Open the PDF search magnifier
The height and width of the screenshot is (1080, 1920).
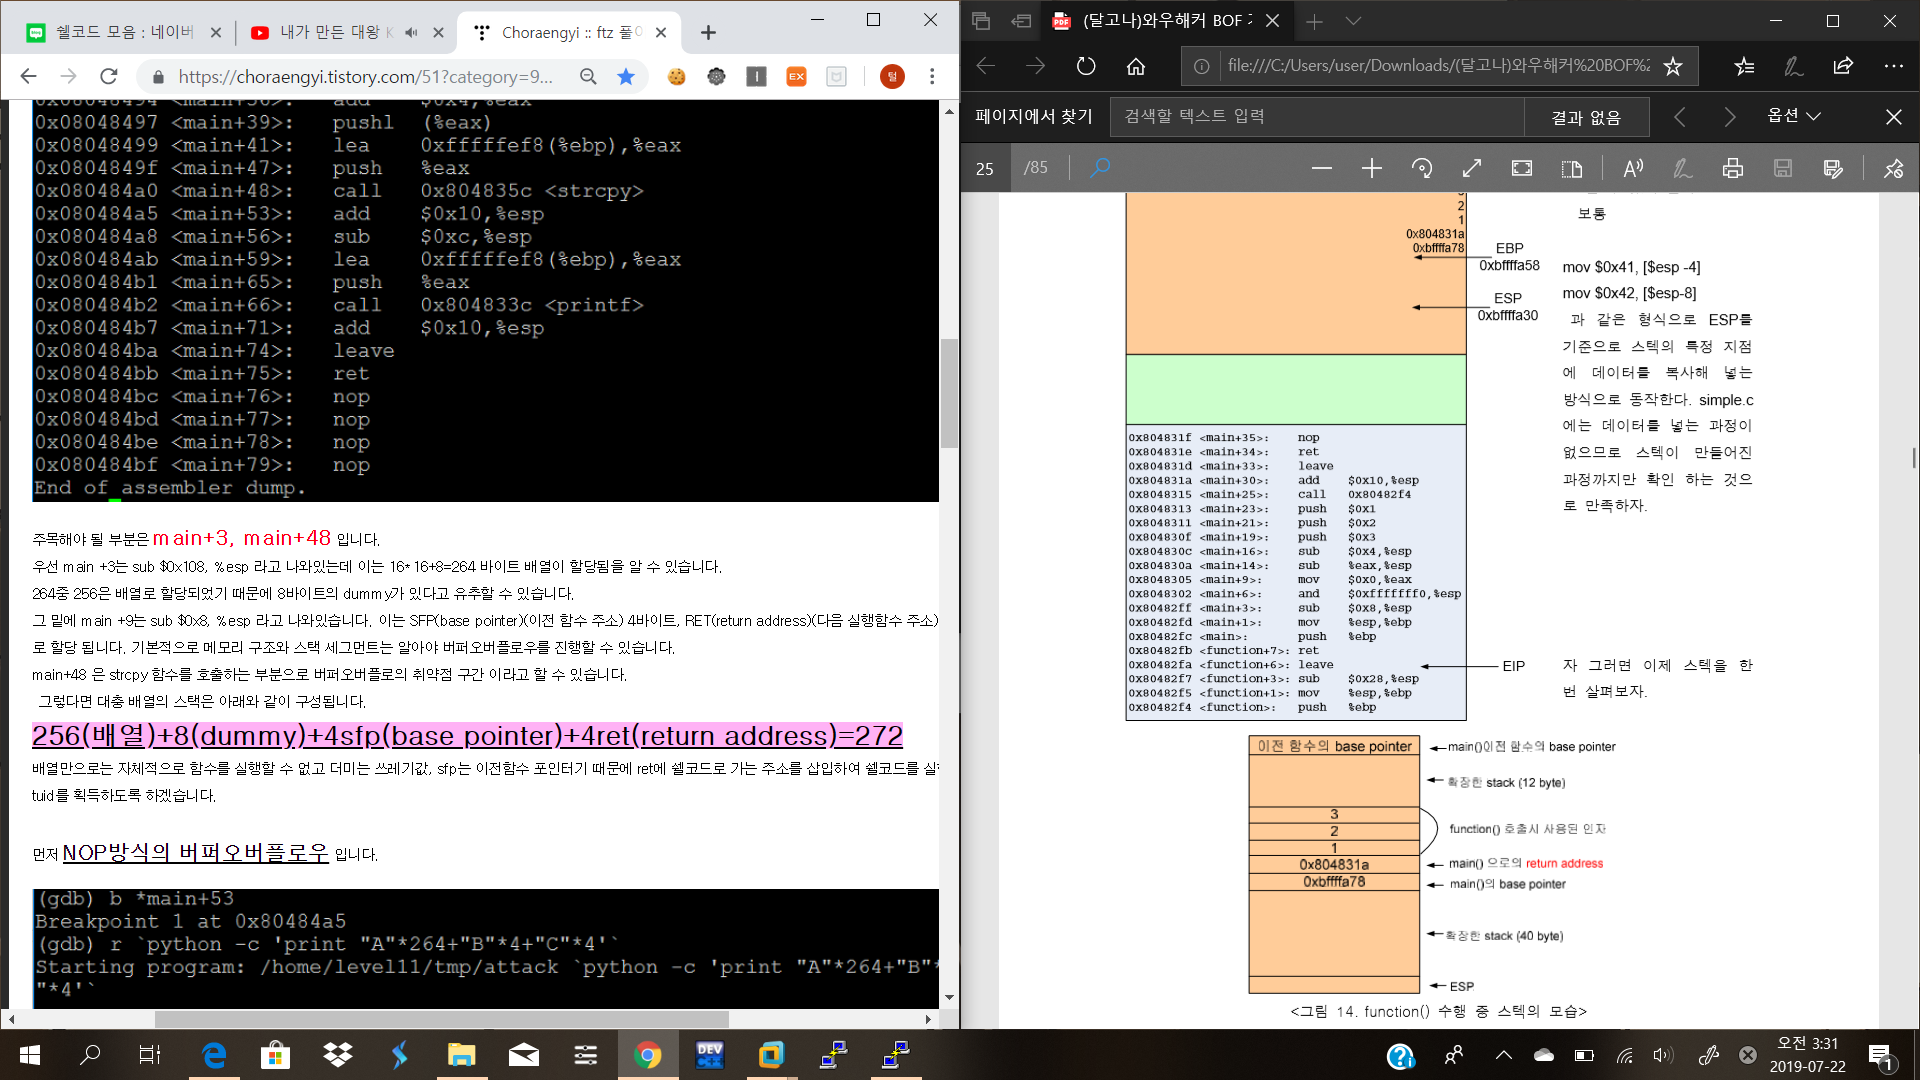coord(1100,167)
